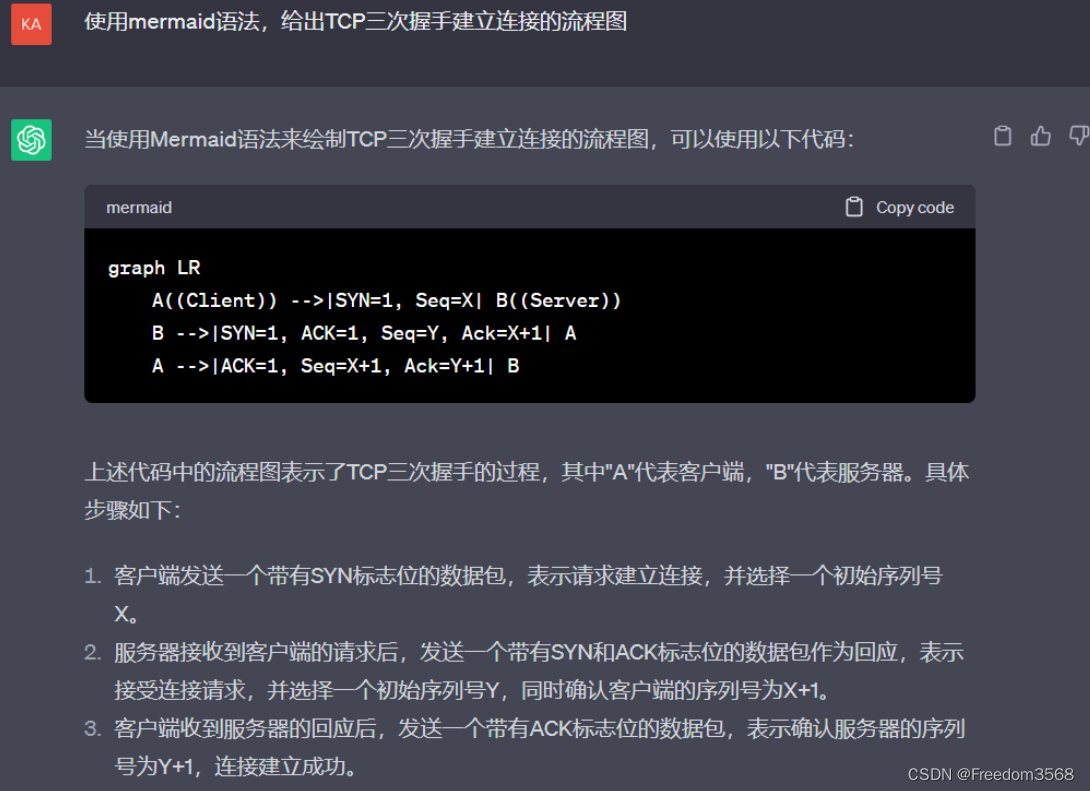The height and width of the screenshot is (791, 1090).
Task: Click the mermaid language label
Action: (139, 207)
